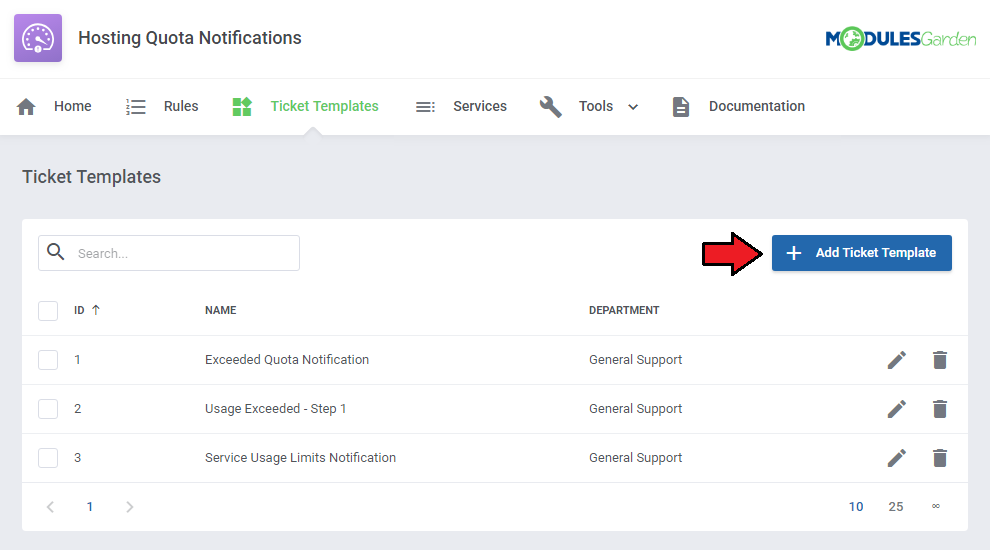This screenshot has width=990, height=550.
Task: Click the Documentation file icon
Action: (681, 107)
